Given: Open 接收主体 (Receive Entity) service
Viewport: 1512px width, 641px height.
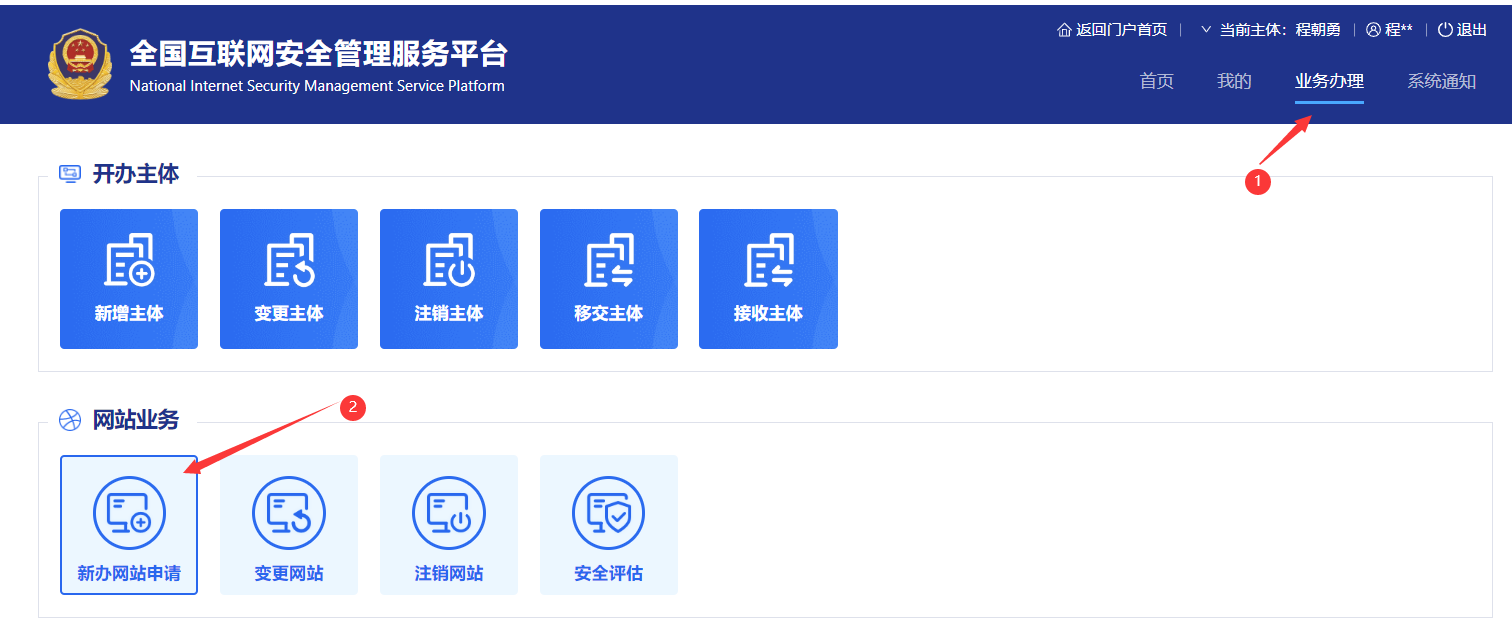Looking at the screenshot, I should click(768, 278).
